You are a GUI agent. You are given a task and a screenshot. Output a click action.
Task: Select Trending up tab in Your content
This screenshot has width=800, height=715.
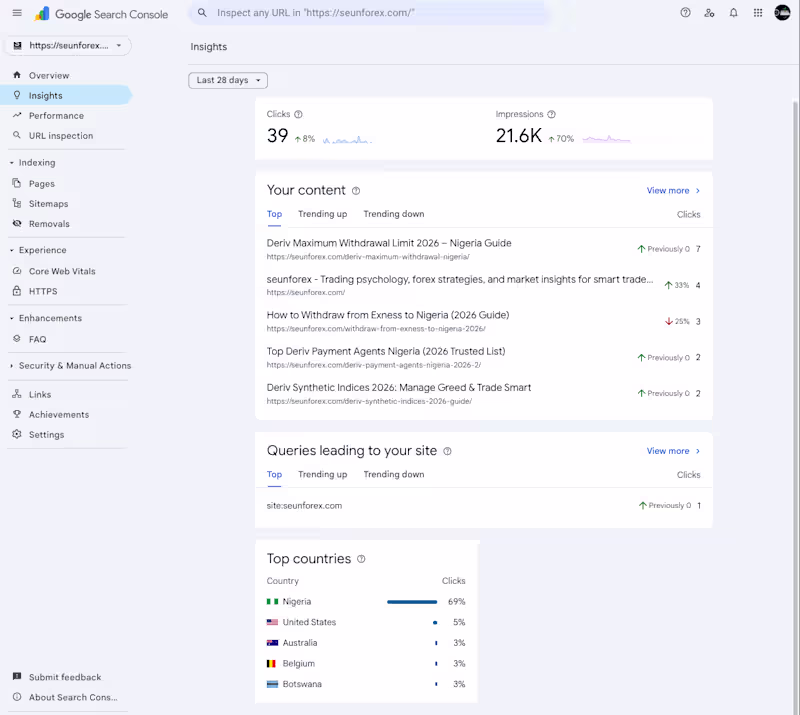(322, 214)
